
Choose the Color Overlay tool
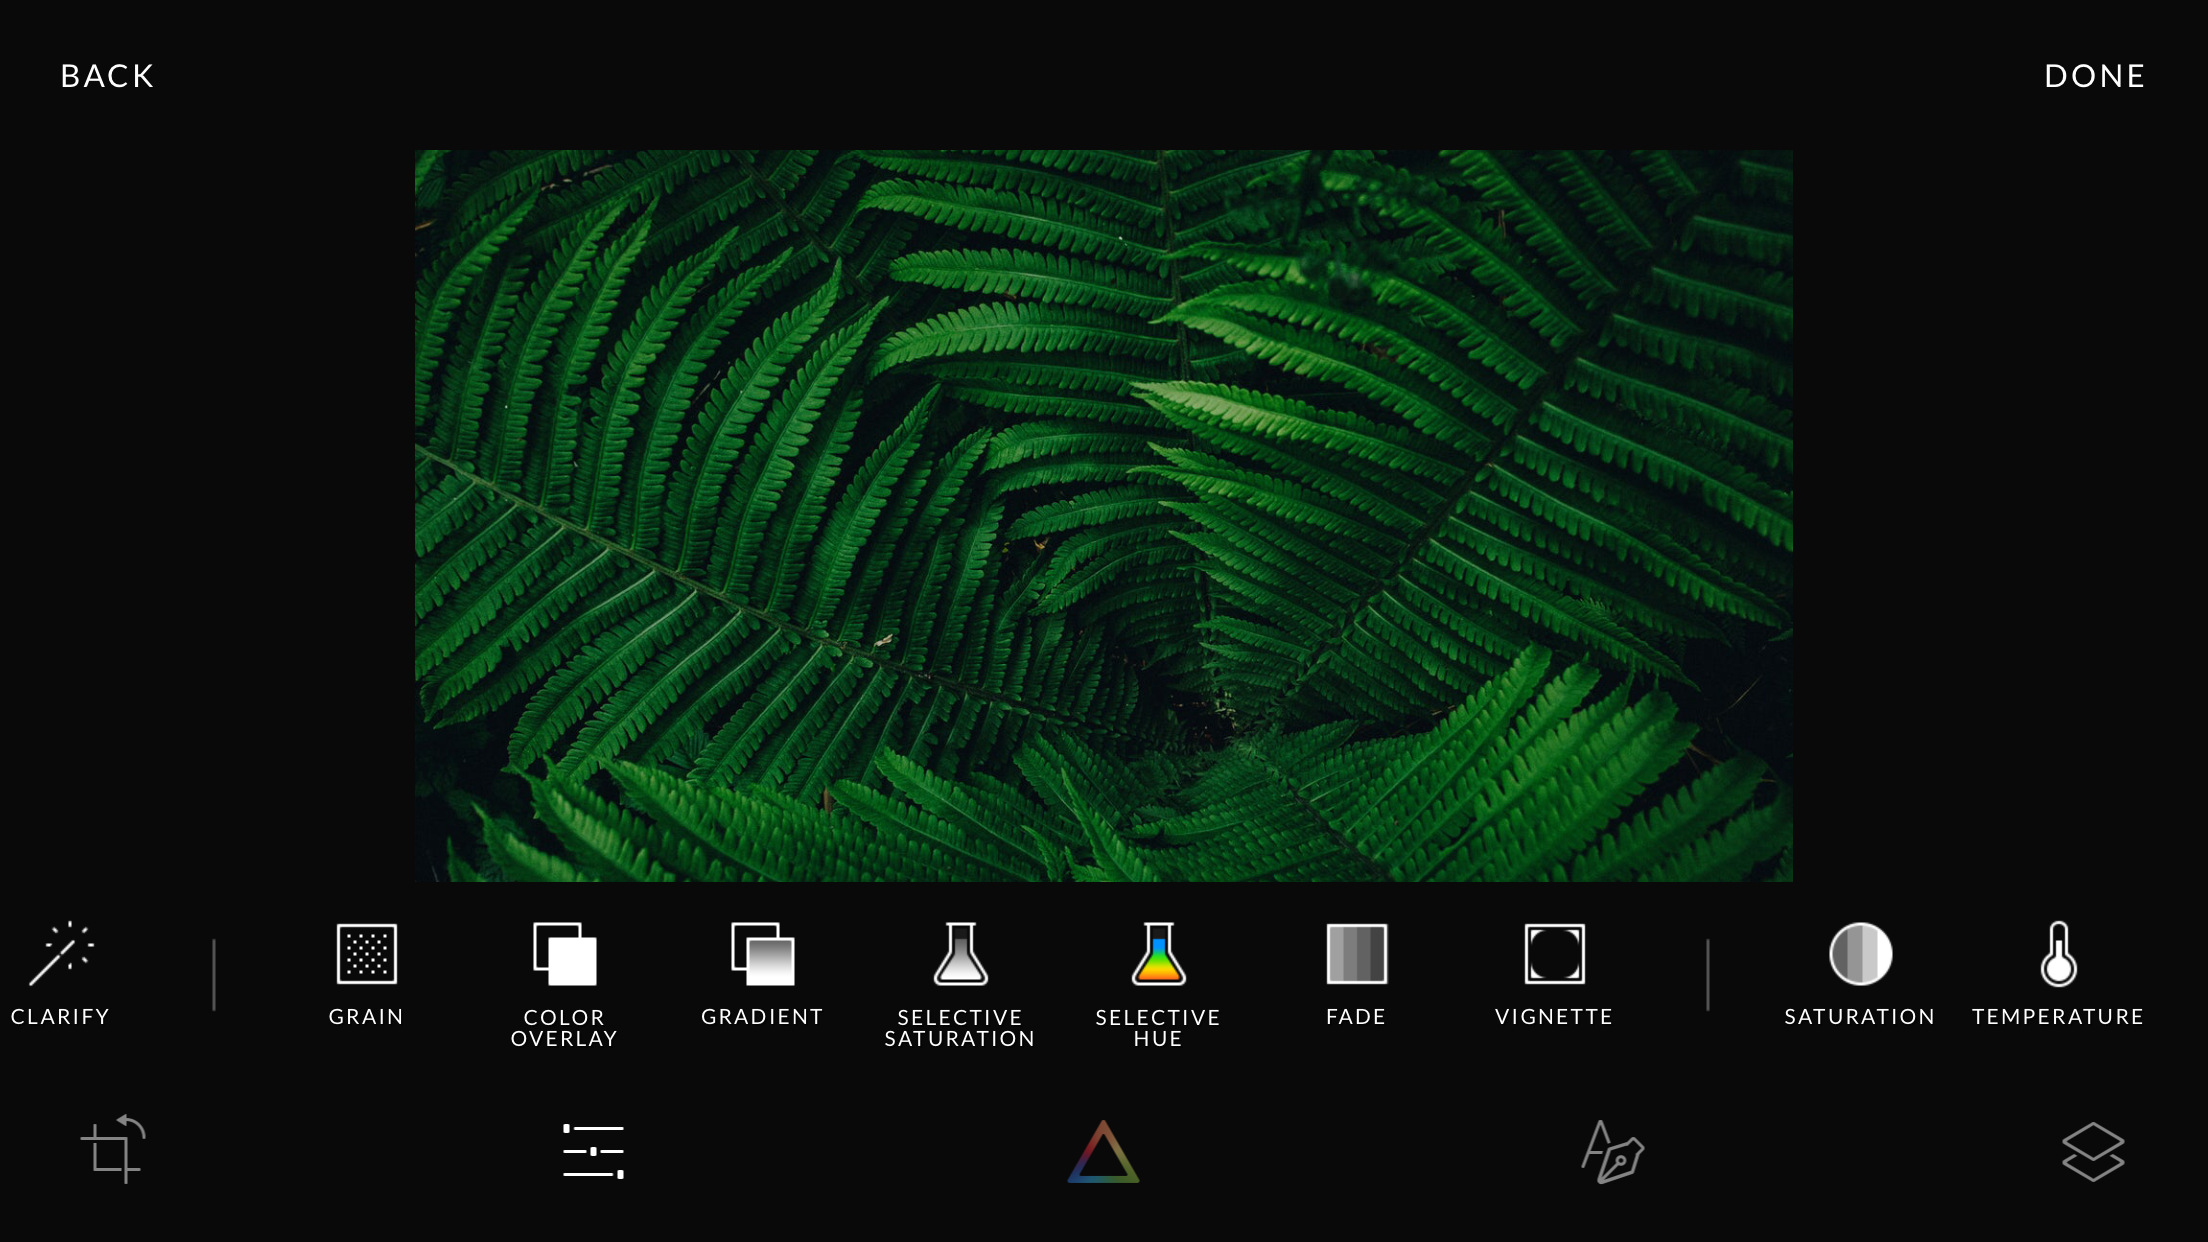[564, 954]
